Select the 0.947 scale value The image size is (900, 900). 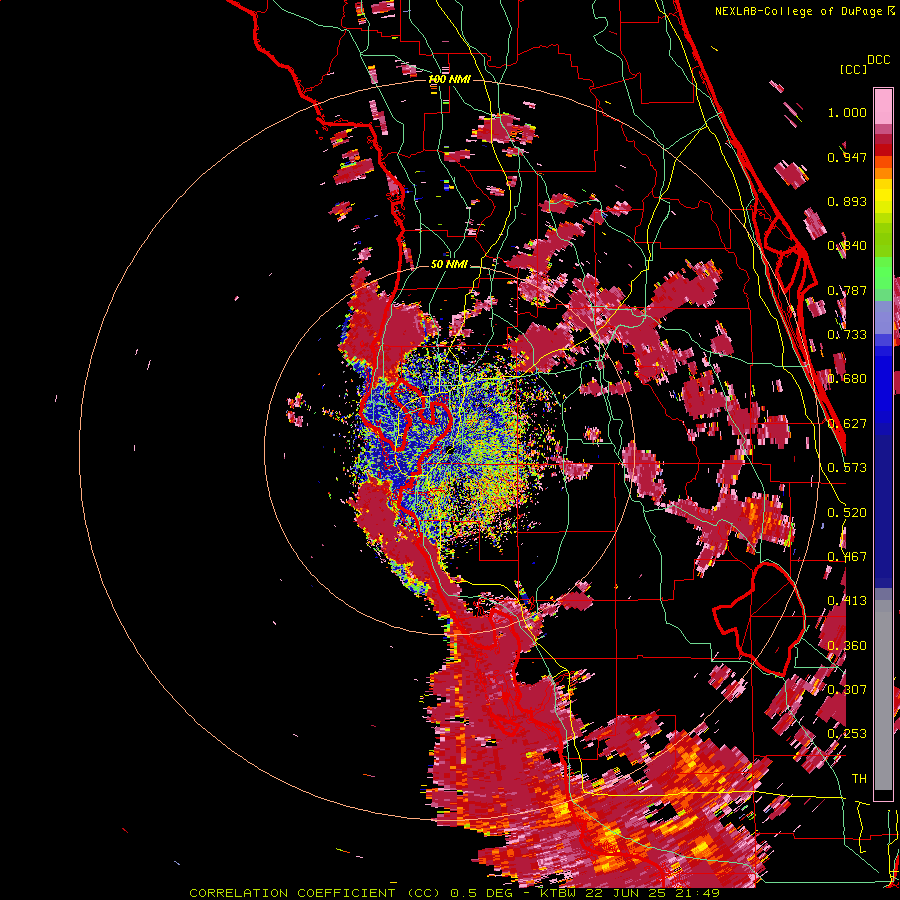click(847, 157)
